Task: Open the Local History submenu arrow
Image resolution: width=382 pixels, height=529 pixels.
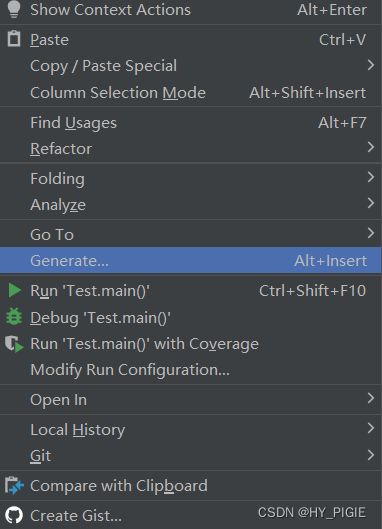Action: point(371,428)
